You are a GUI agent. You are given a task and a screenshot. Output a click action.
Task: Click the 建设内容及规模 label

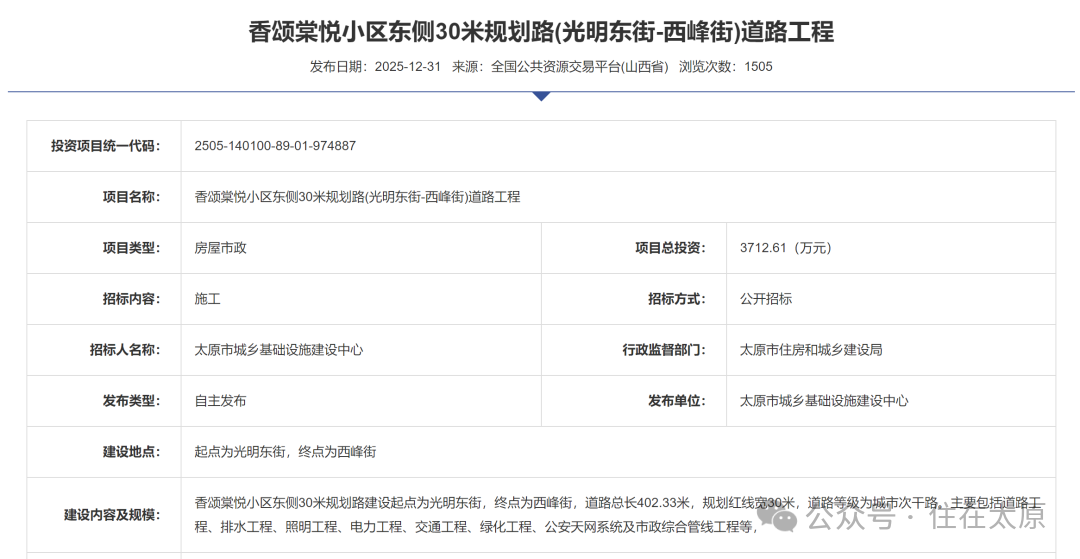tap(112, 515)
